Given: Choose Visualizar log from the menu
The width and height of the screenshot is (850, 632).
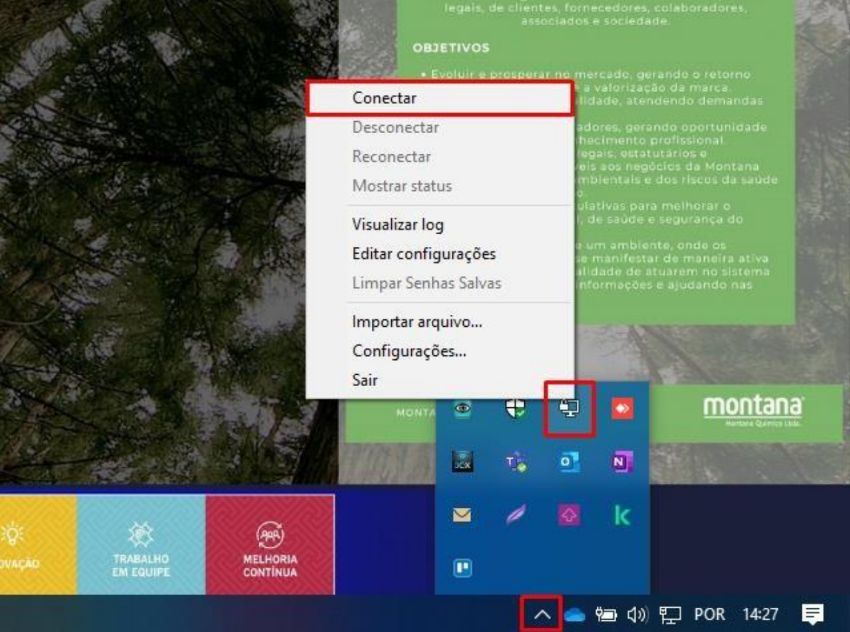Looking at the screenshot, I should pyautogui.click(x=398, y=225).
